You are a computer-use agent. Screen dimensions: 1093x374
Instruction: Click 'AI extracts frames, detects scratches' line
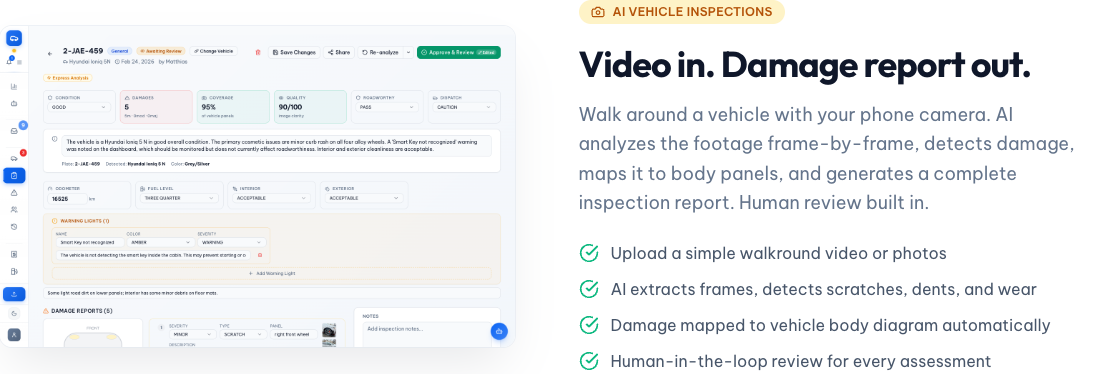823,289
